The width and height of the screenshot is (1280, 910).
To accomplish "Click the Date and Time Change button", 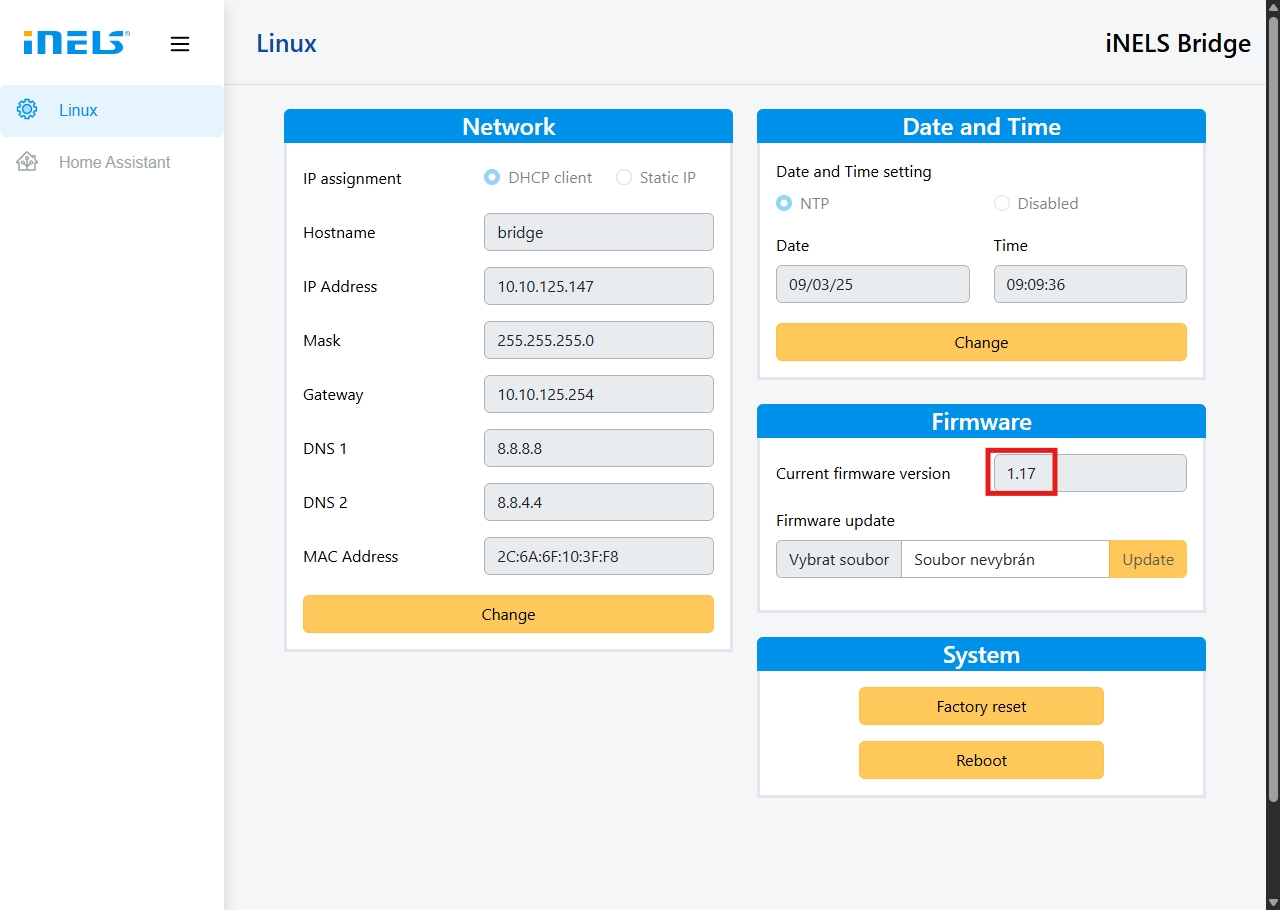I will click(x=981, y=342).
